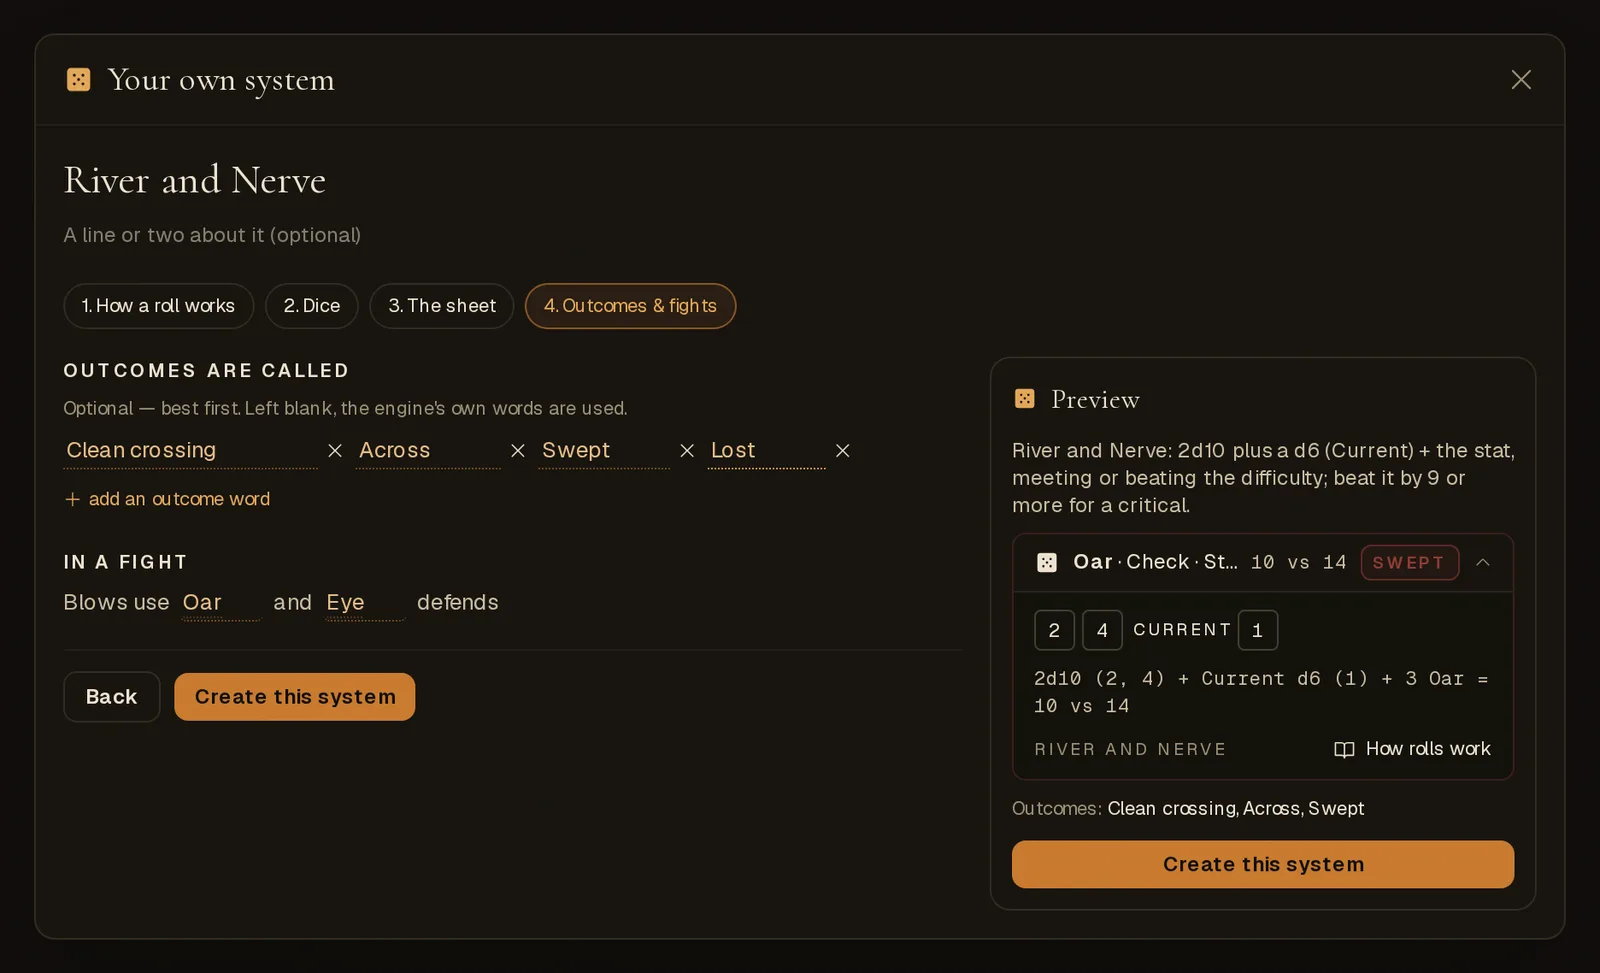1600x973 pixels.
Task: Click the Current die showing 1
Action: pos(1258,630)
